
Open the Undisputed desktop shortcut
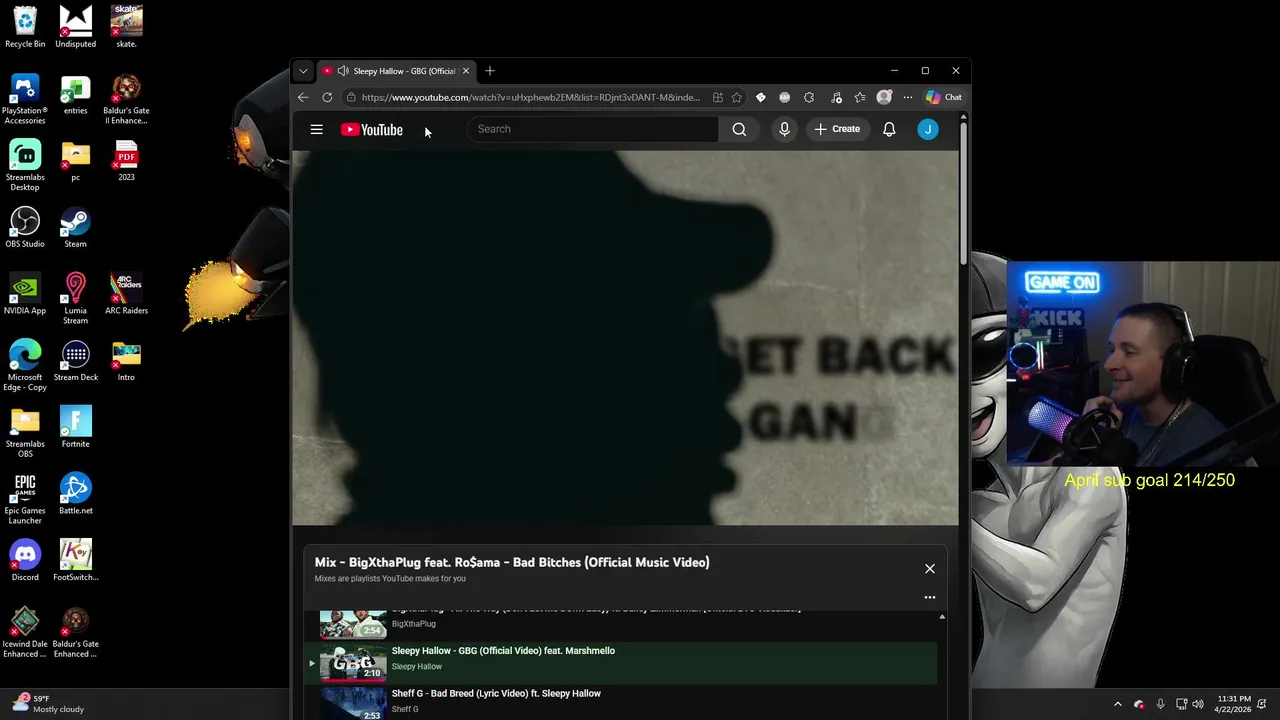pos(75,27)
